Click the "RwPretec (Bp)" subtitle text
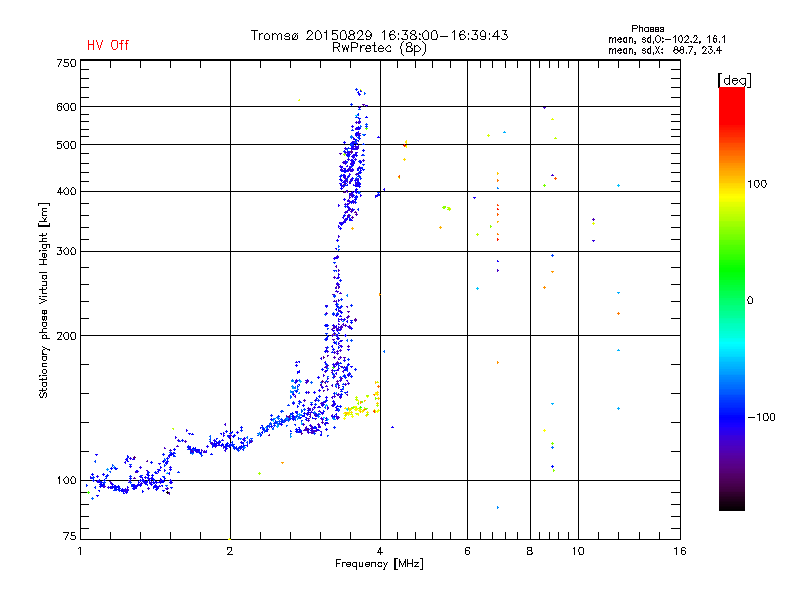 tap(379, 47)
